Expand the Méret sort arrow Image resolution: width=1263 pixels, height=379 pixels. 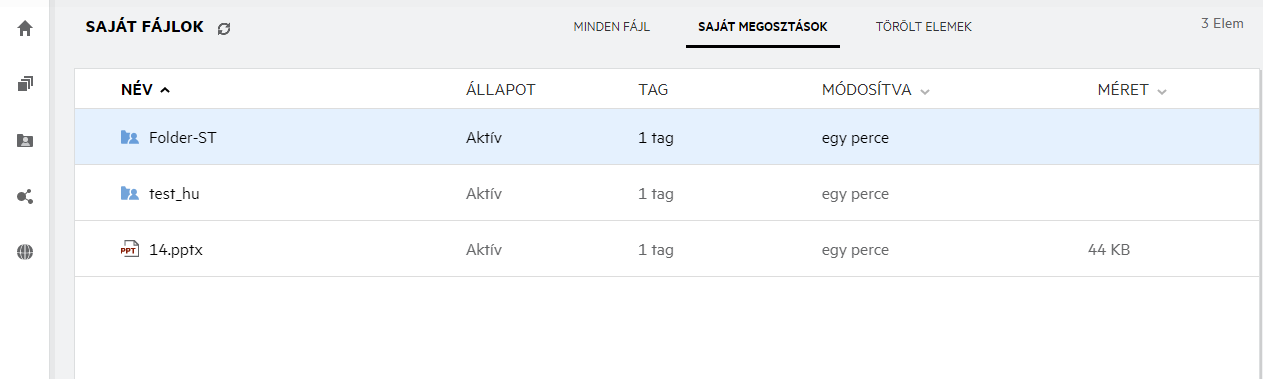pyautogui.click(x=1162, y=91)
